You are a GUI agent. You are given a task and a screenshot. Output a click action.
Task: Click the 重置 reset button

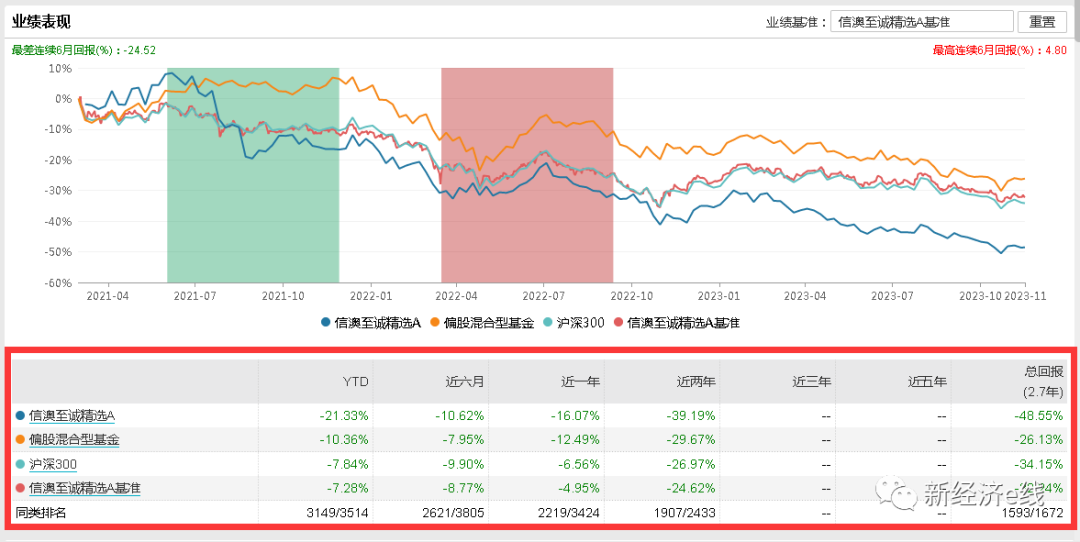pyautogui.click(x=1042, y=22)
